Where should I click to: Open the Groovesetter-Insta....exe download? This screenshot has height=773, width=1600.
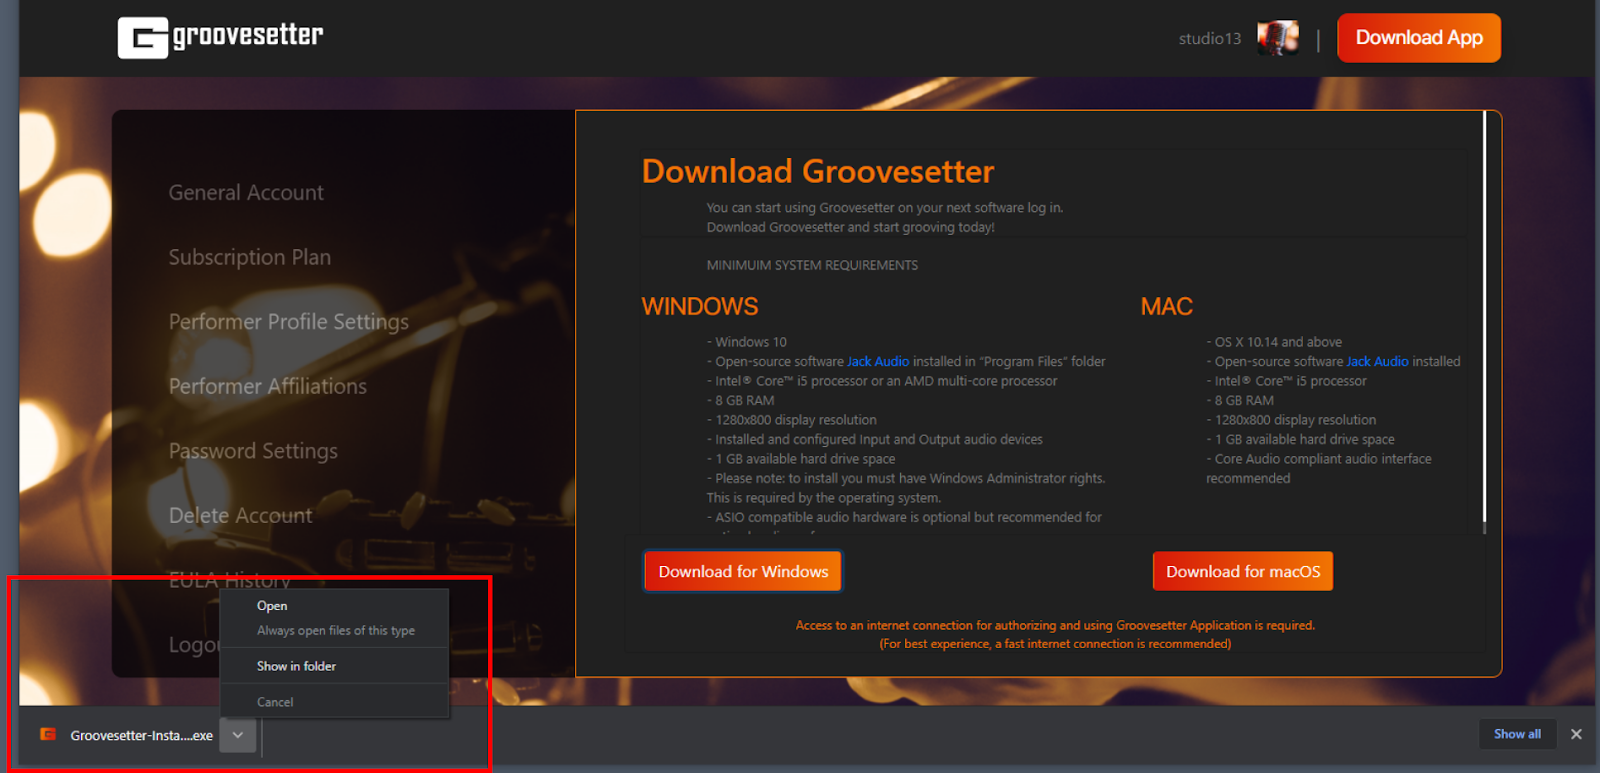(141, 736)
